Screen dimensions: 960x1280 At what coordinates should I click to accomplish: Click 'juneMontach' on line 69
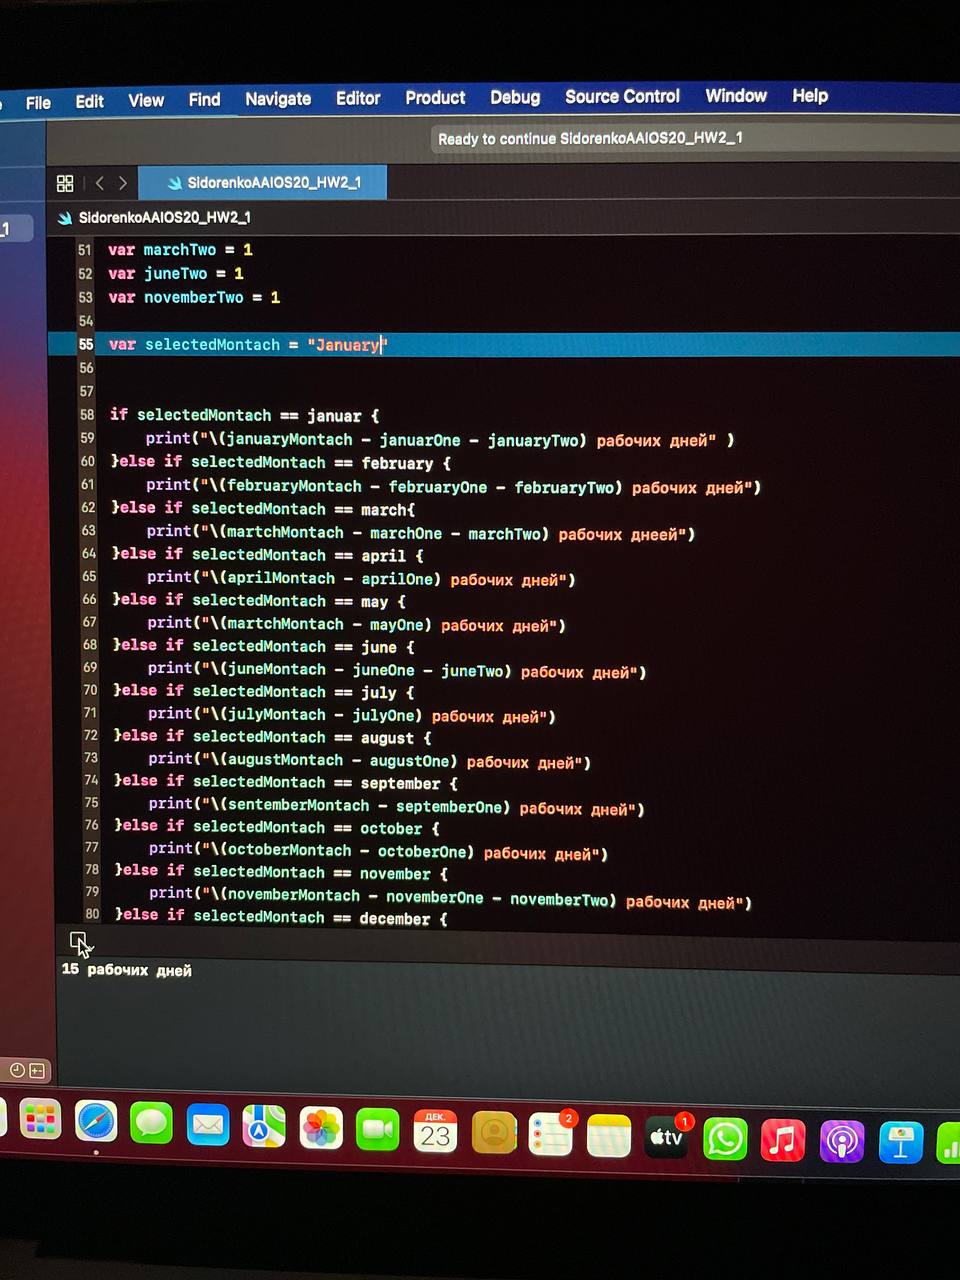coord(277,669)
